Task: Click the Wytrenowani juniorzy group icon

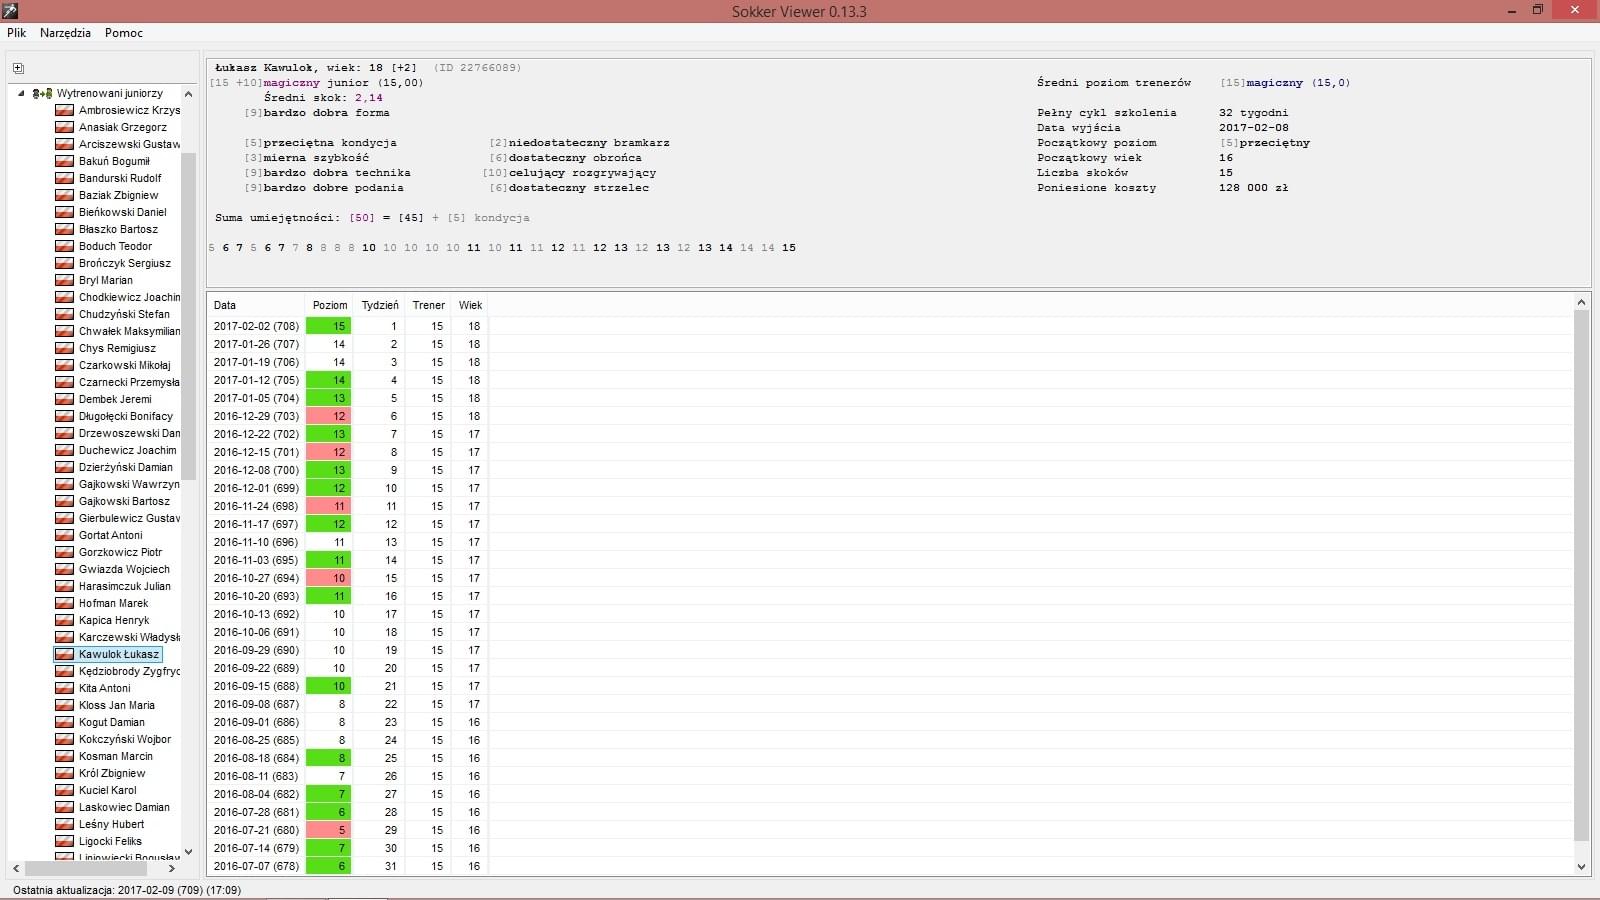Action: point(42,93)
